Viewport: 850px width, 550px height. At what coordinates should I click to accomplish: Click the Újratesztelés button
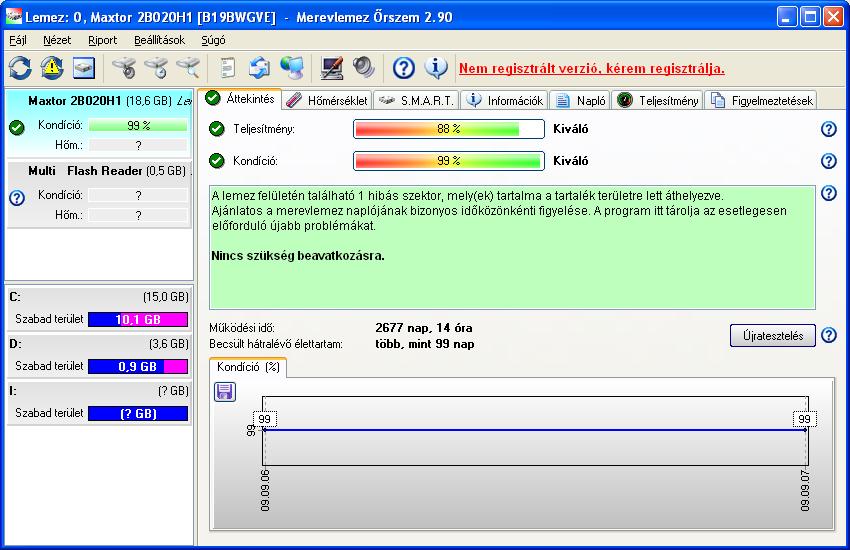click(772, 335)
